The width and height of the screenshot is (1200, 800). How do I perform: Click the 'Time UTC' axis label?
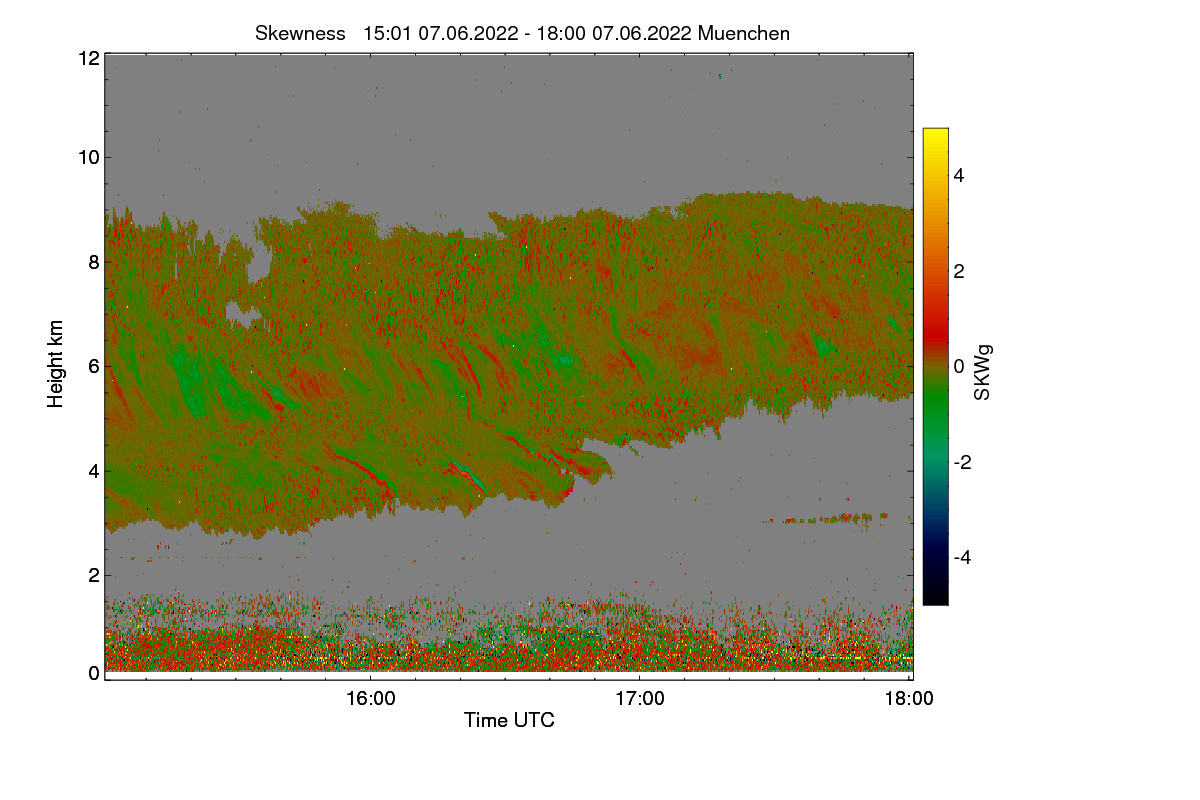(x=509, y=720)
